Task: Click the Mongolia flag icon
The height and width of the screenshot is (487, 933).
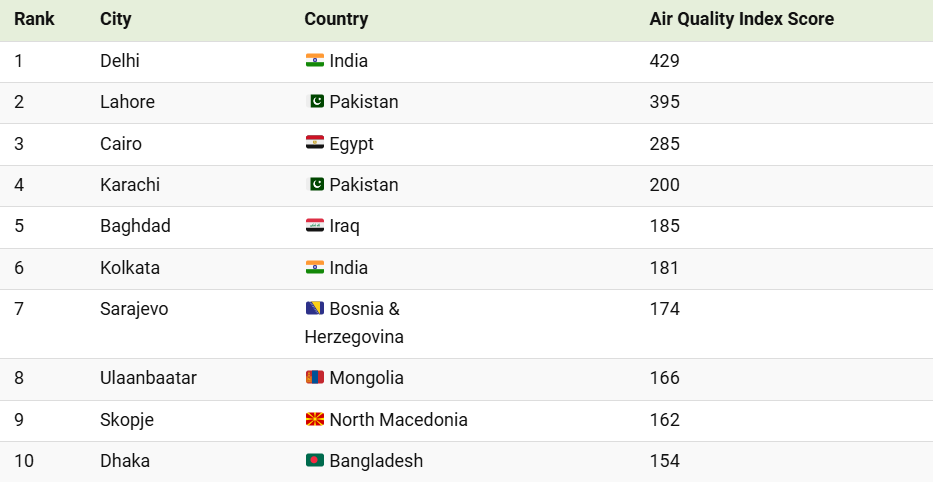Action: tap(315, 377)
